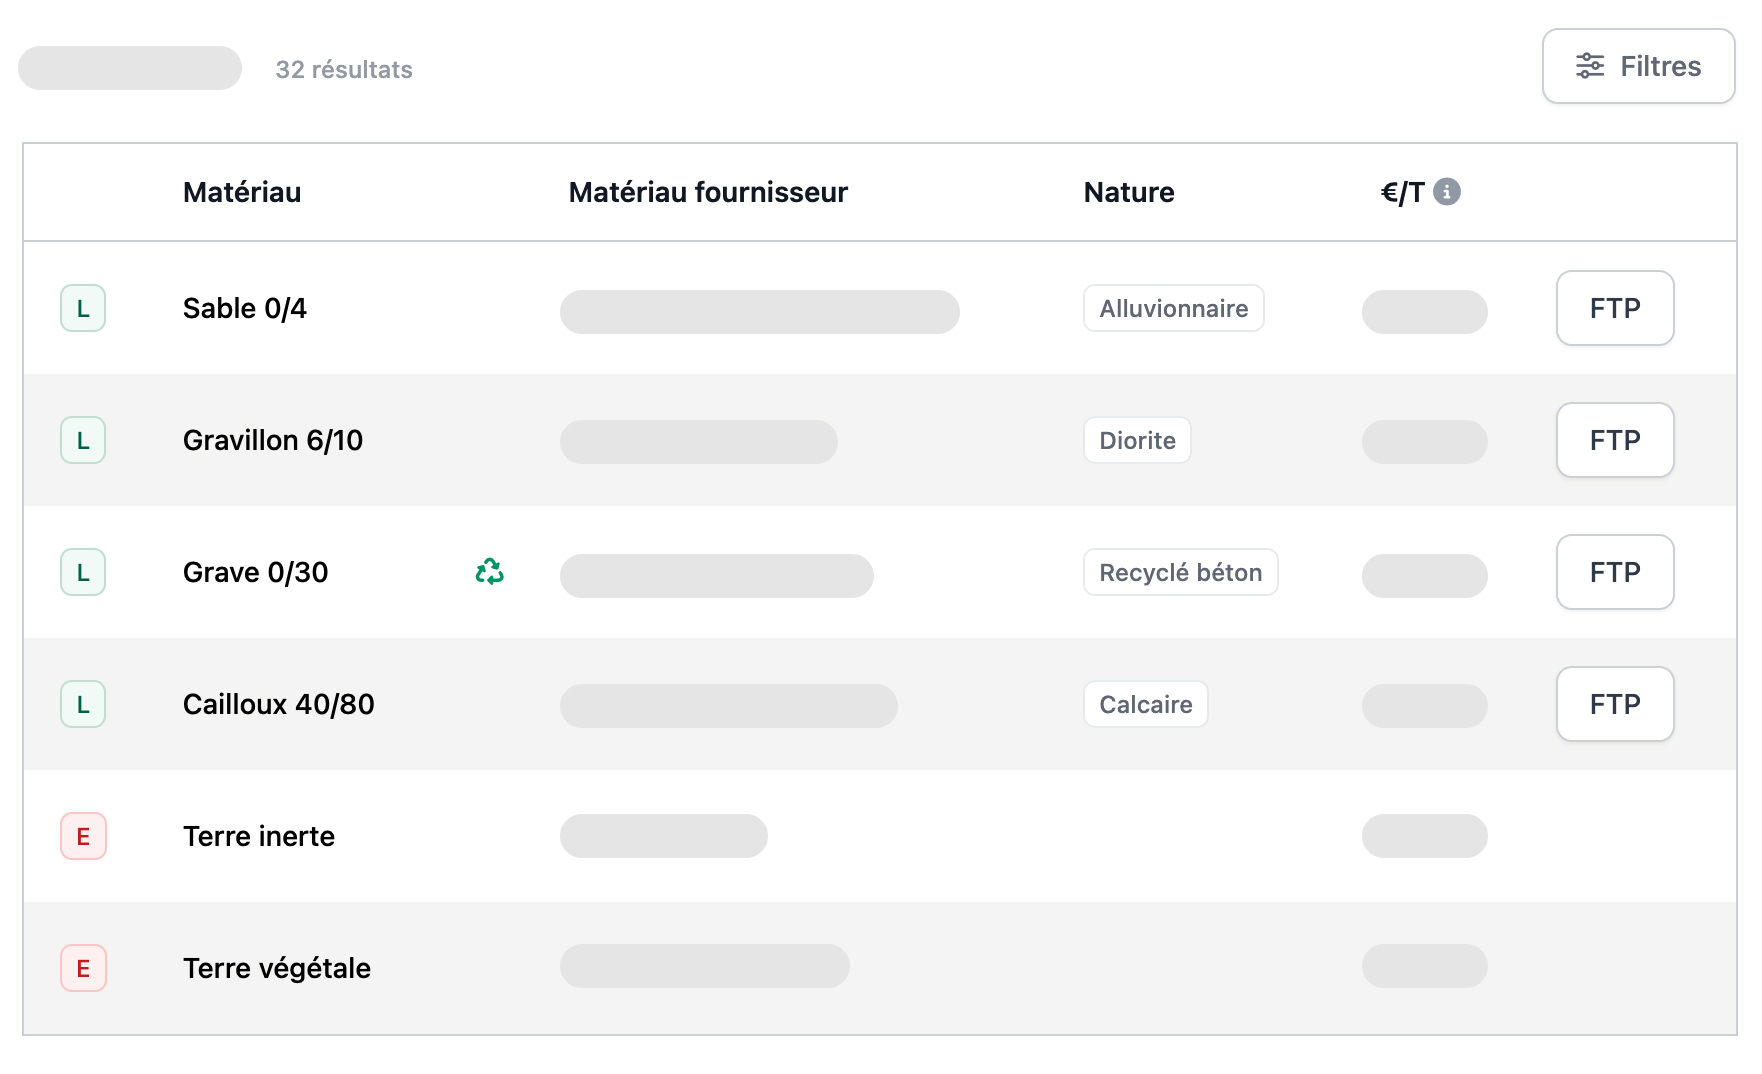1762x1074 pixels.
Task: Click the 32 résultats label
Action: coord(344,69)
